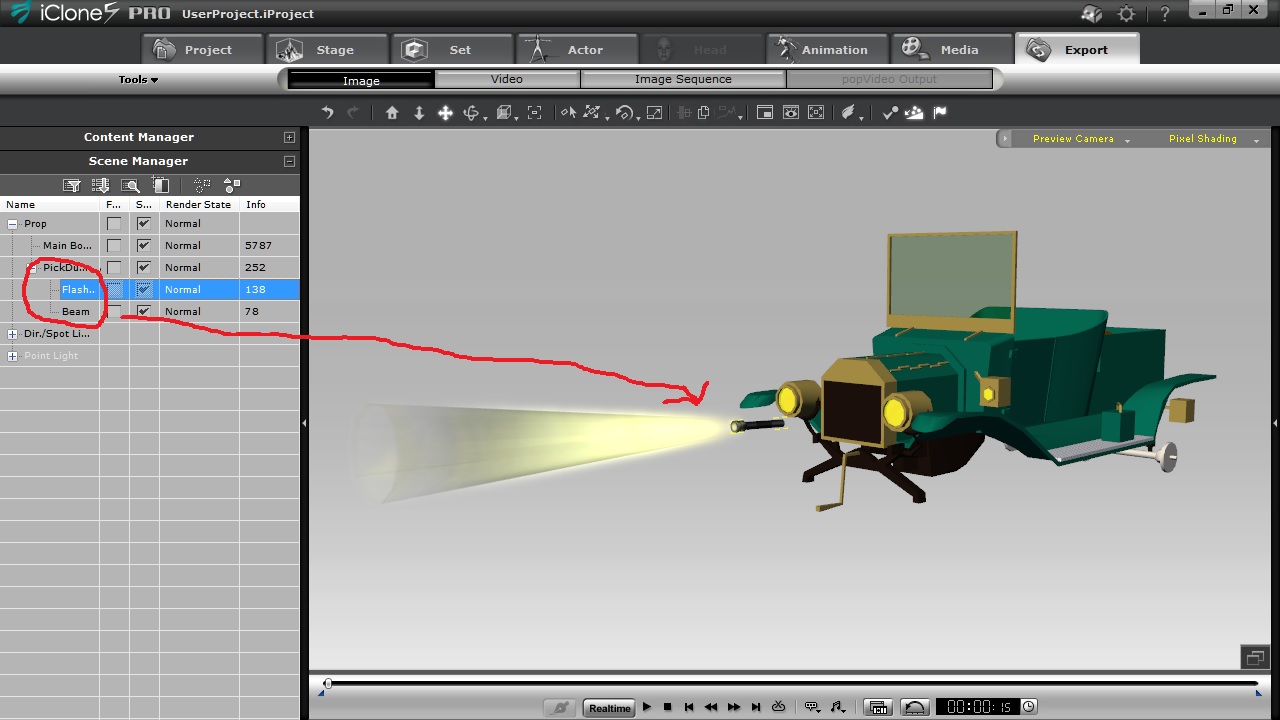Toggle the mini viewport window icon

pos(765,113)
